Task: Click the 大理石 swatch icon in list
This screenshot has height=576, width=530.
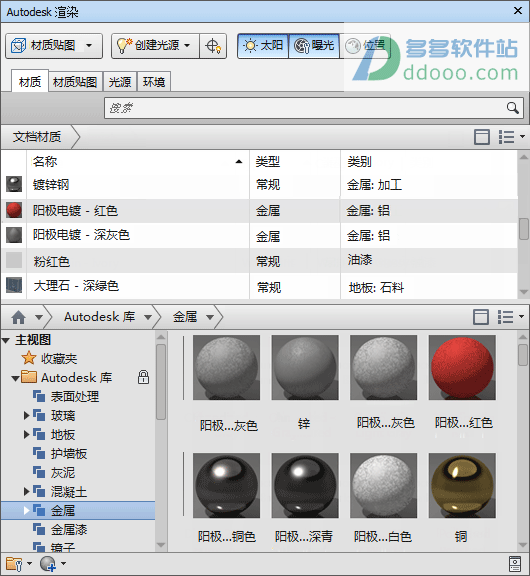Action: (14, 285)
